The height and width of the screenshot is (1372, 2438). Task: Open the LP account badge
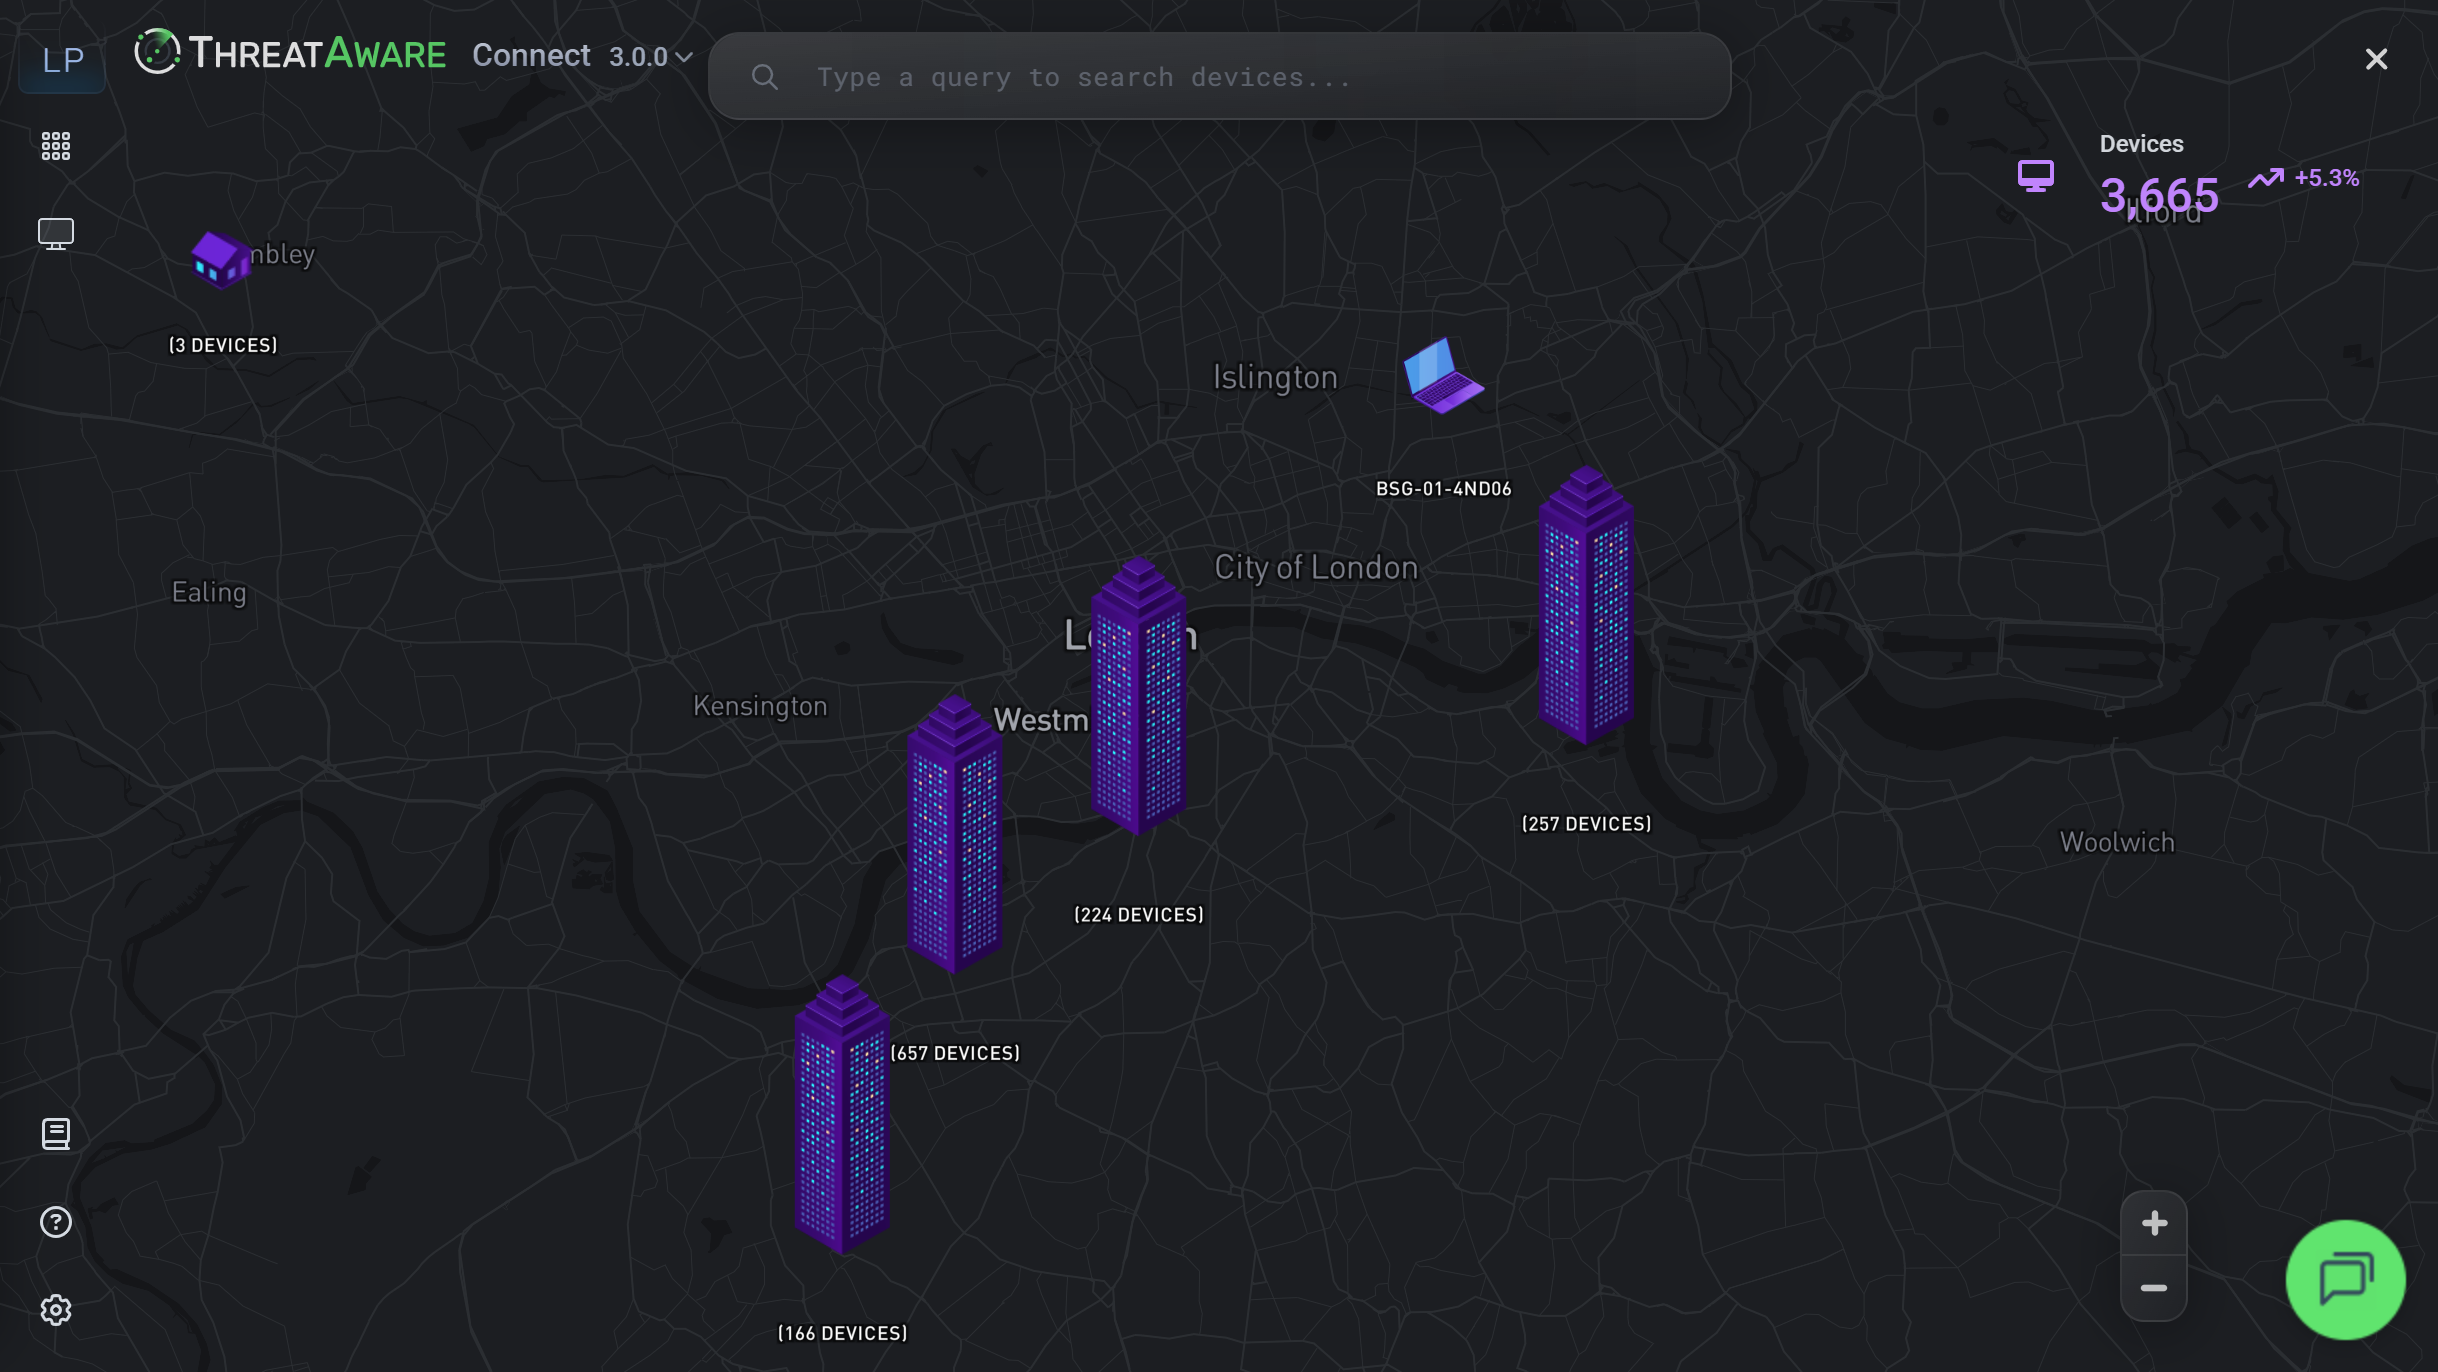point(62,60)
